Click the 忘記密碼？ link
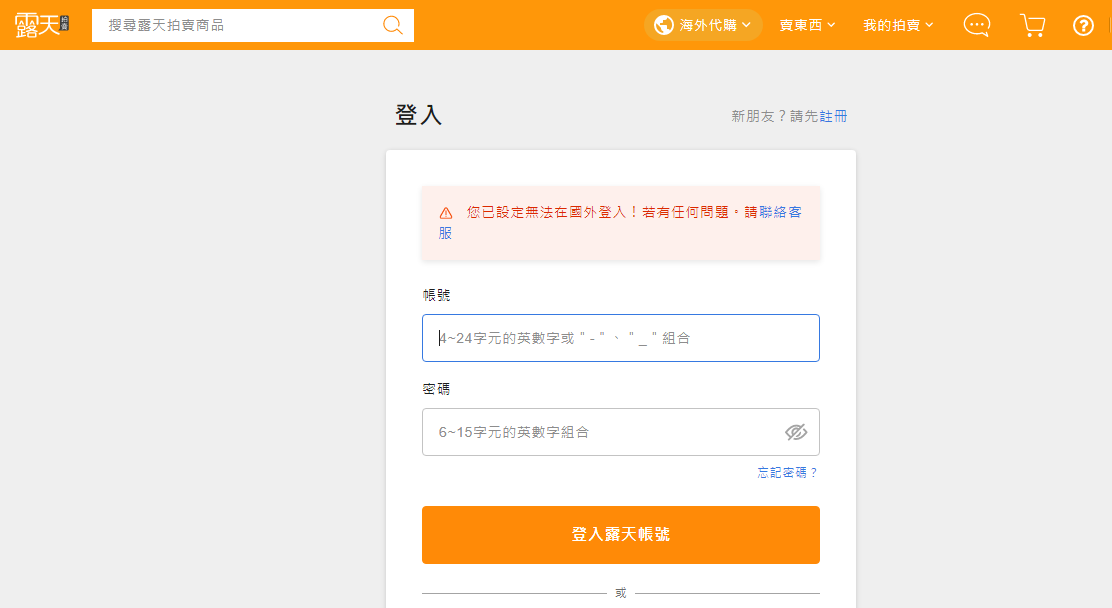Viewport: 1112px width, 608px height. (x=788, y=472)
